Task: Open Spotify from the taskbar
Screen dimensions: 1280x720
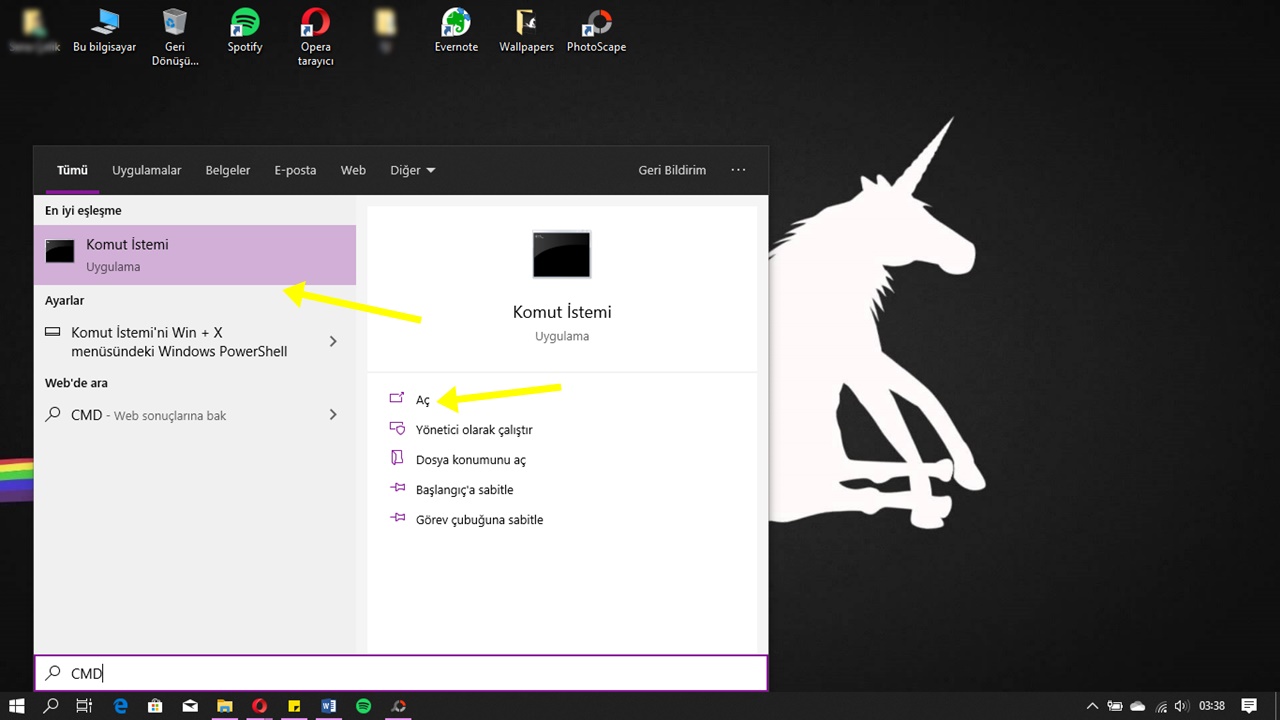Action: pos(364,706)
